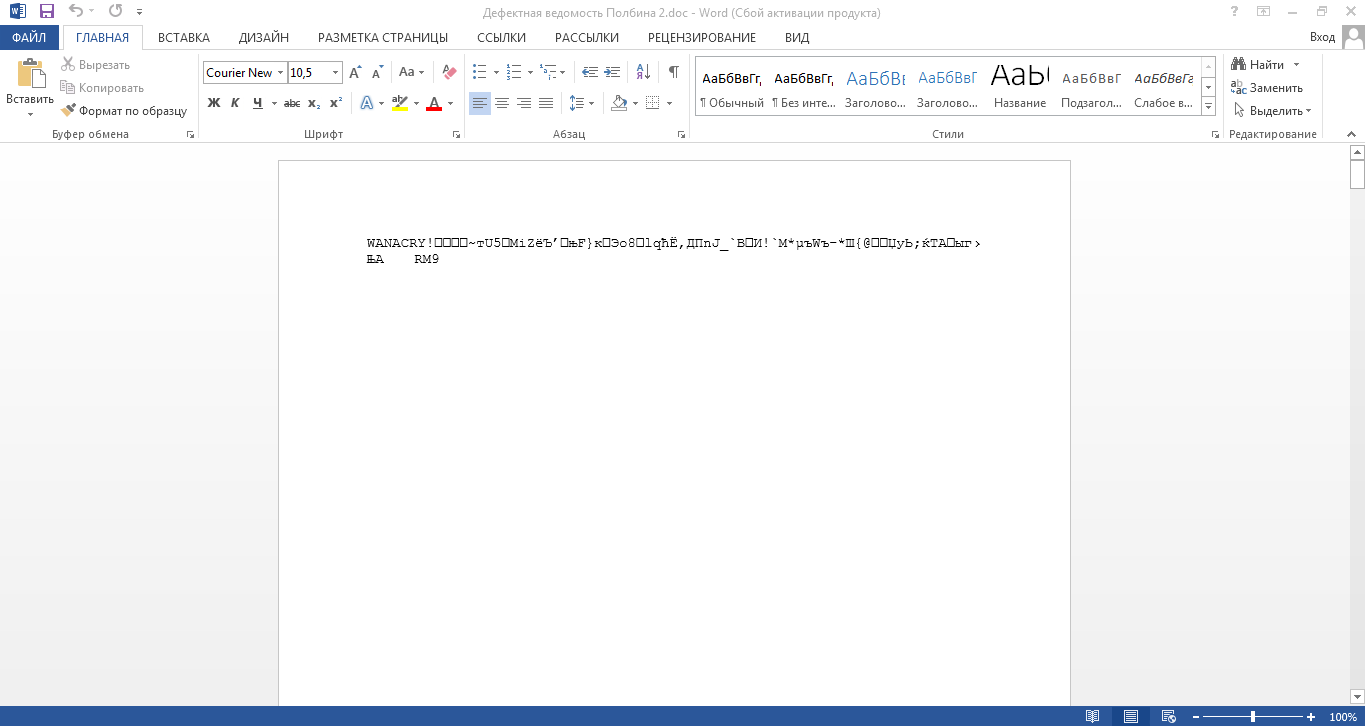Screen dimensions: 1365x726
Task: Decrease the font size
Action: [x=378, y=73]
